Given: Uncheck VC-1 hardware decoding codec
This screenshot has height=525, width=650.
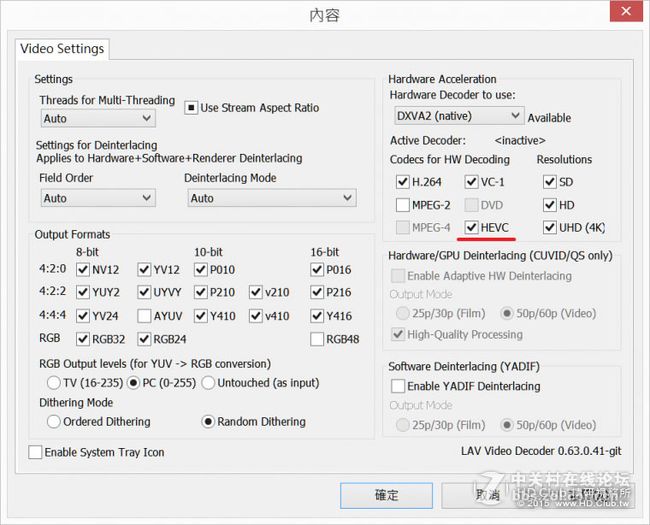Looking at the screenshot, I should [471, 182].
